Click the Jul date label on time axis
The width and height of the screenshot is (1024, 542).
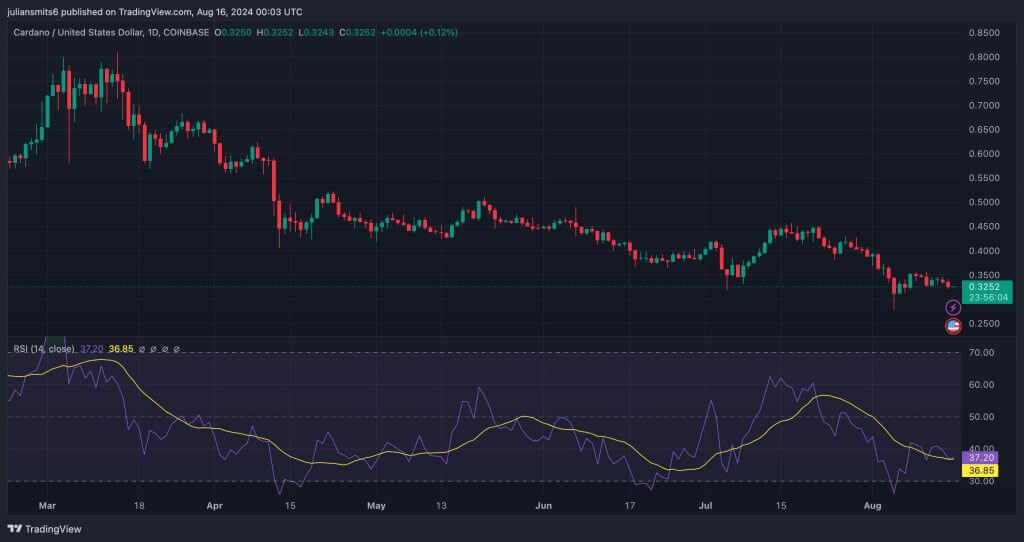706,505
